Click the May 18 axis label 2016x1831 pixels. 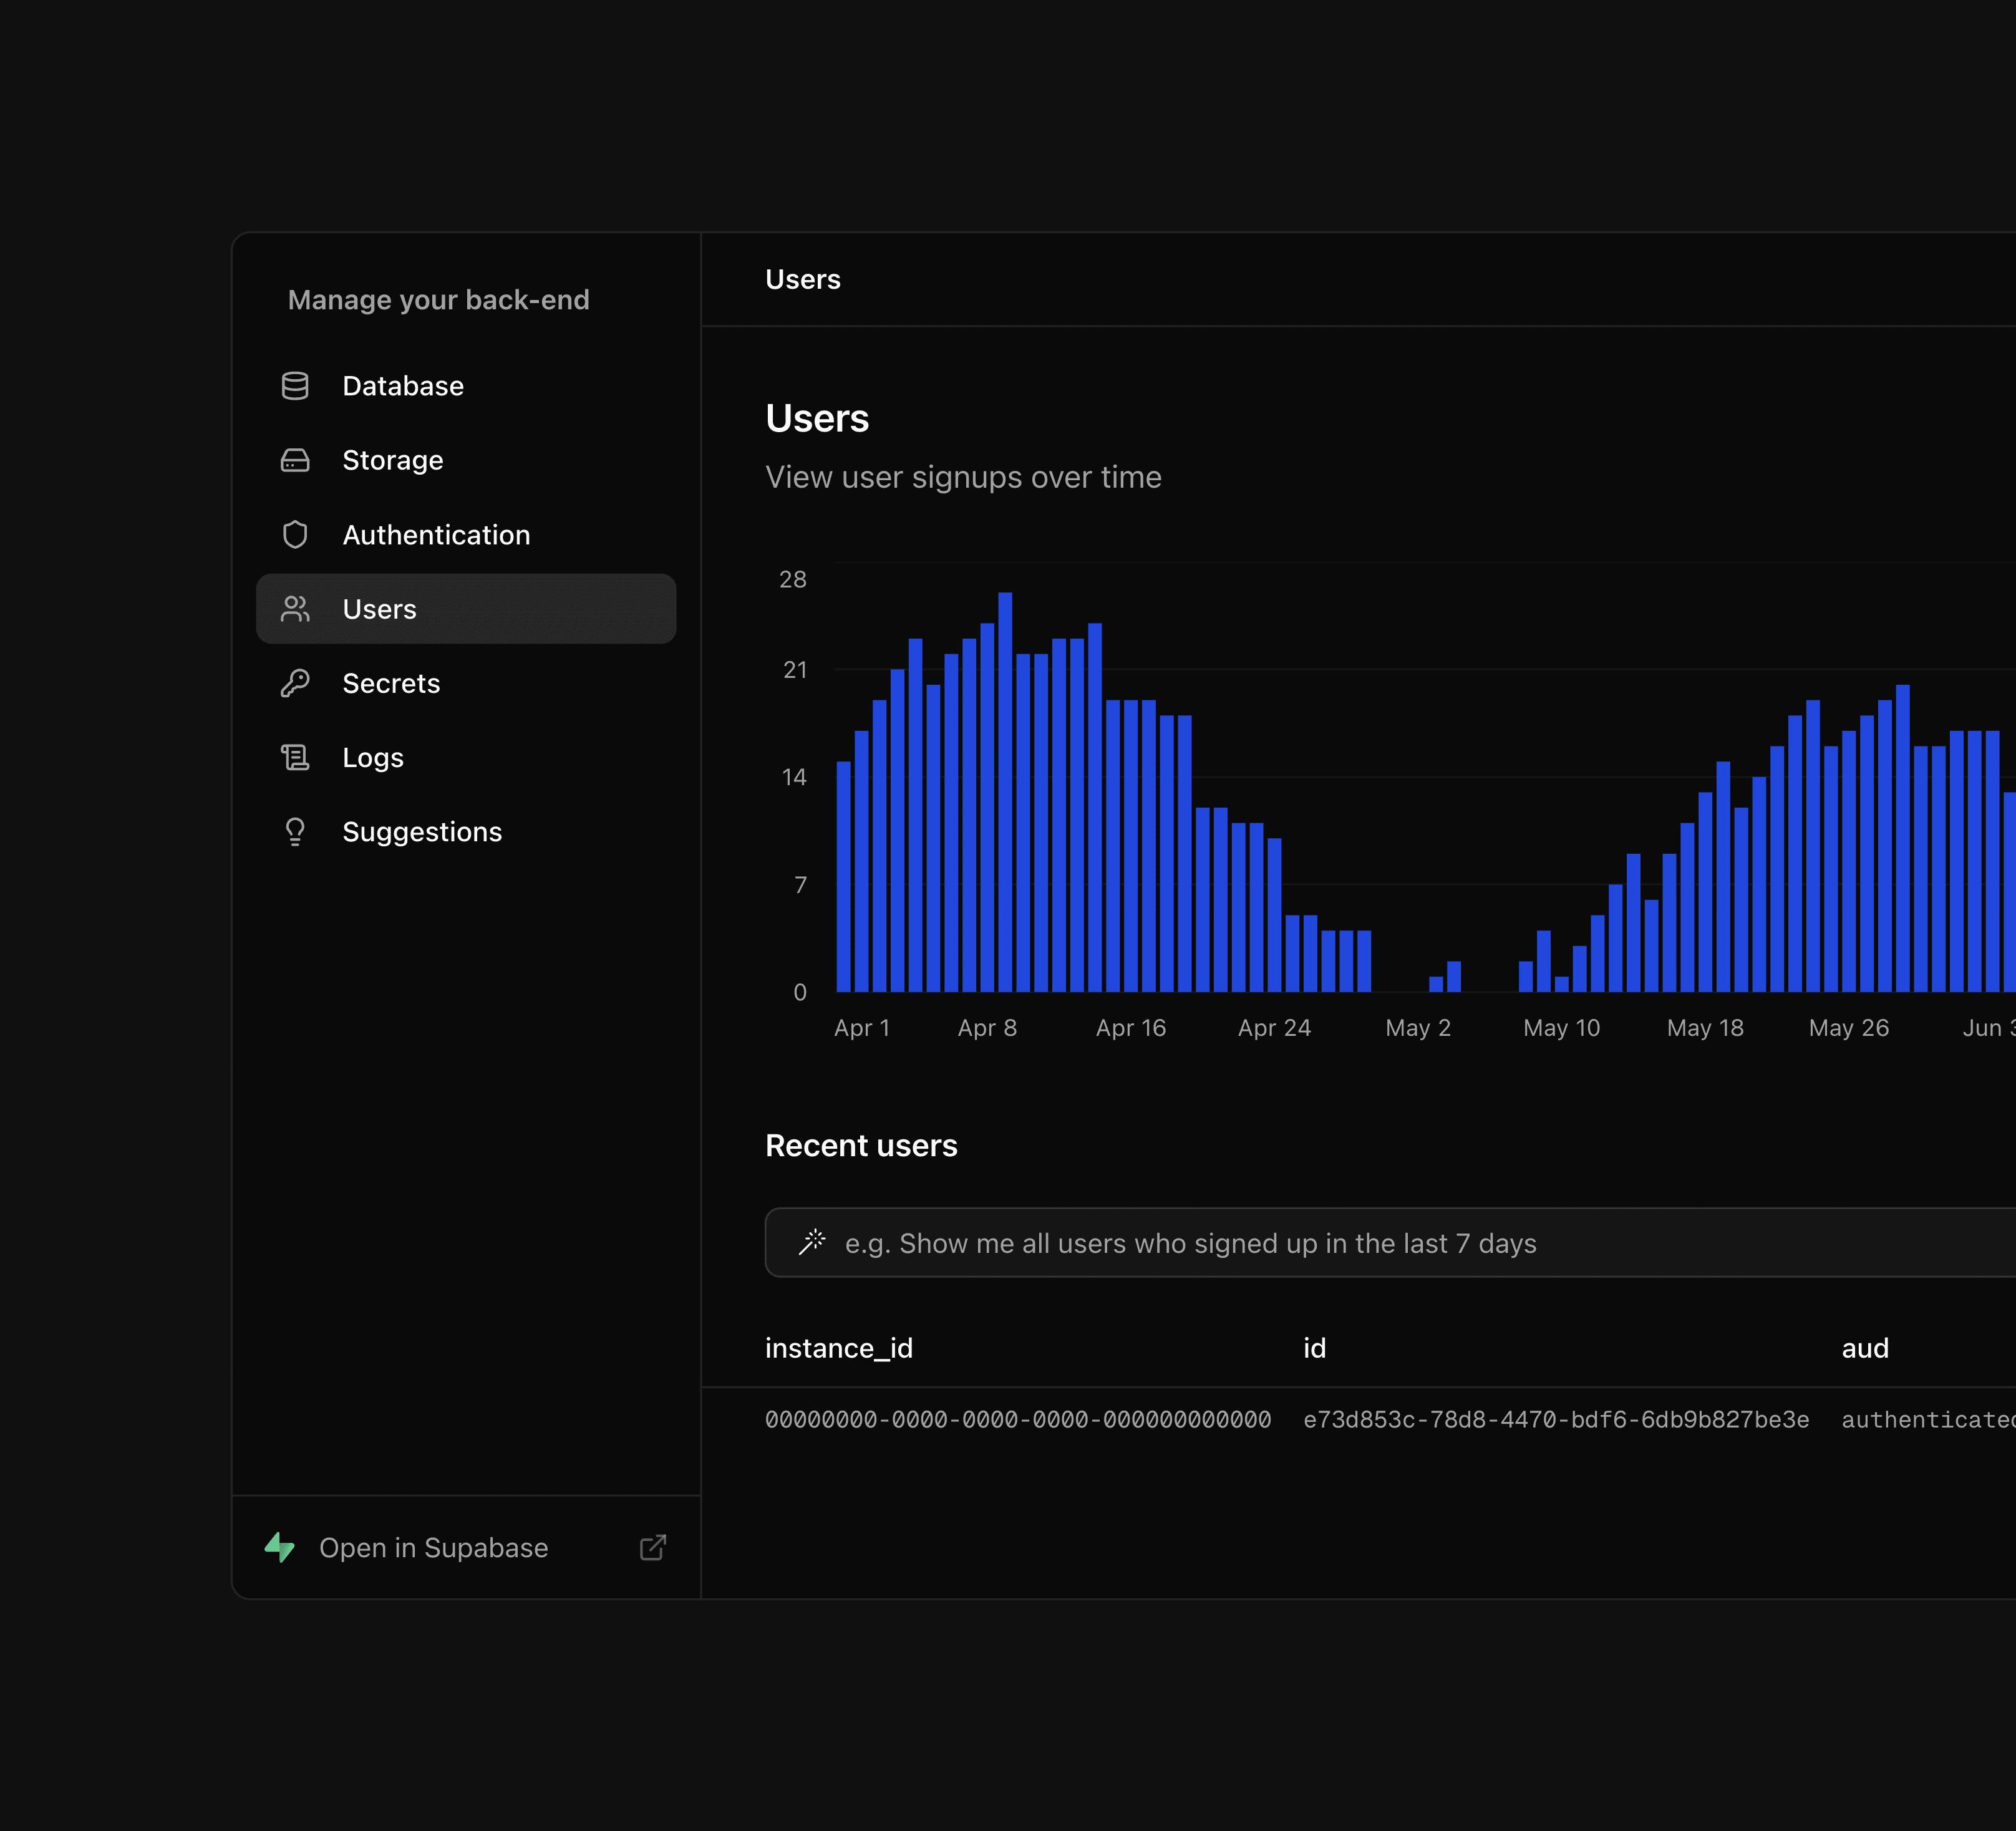[1705, 1027]
